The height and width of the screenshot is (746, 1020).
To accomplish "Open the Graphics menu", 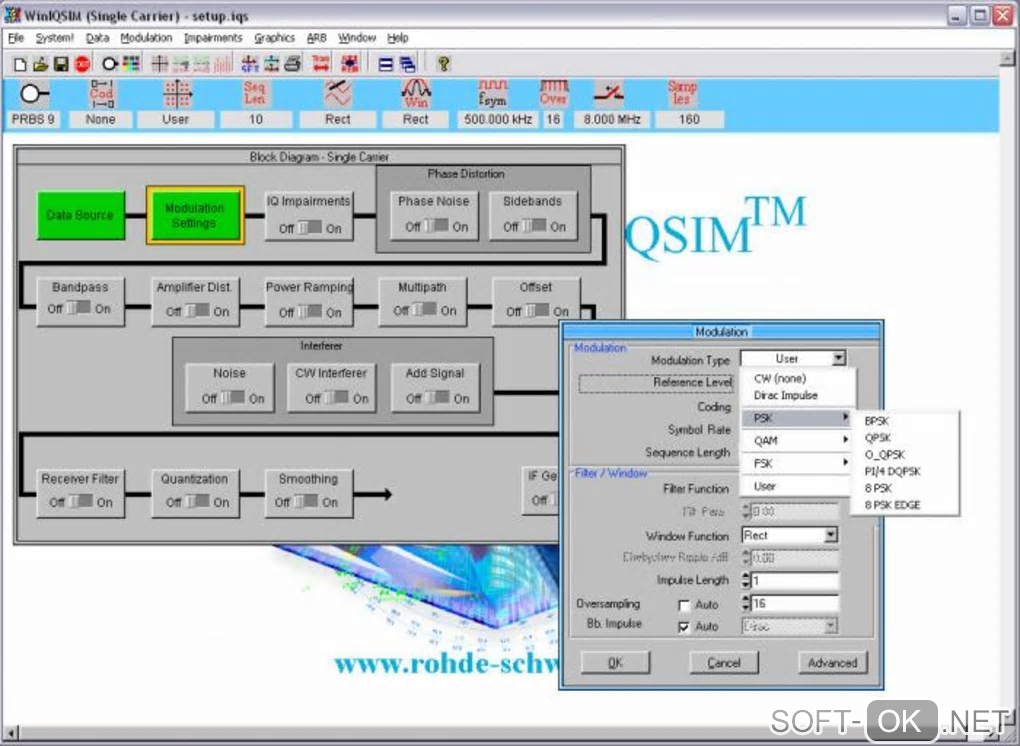I will (x=275, y=38).
